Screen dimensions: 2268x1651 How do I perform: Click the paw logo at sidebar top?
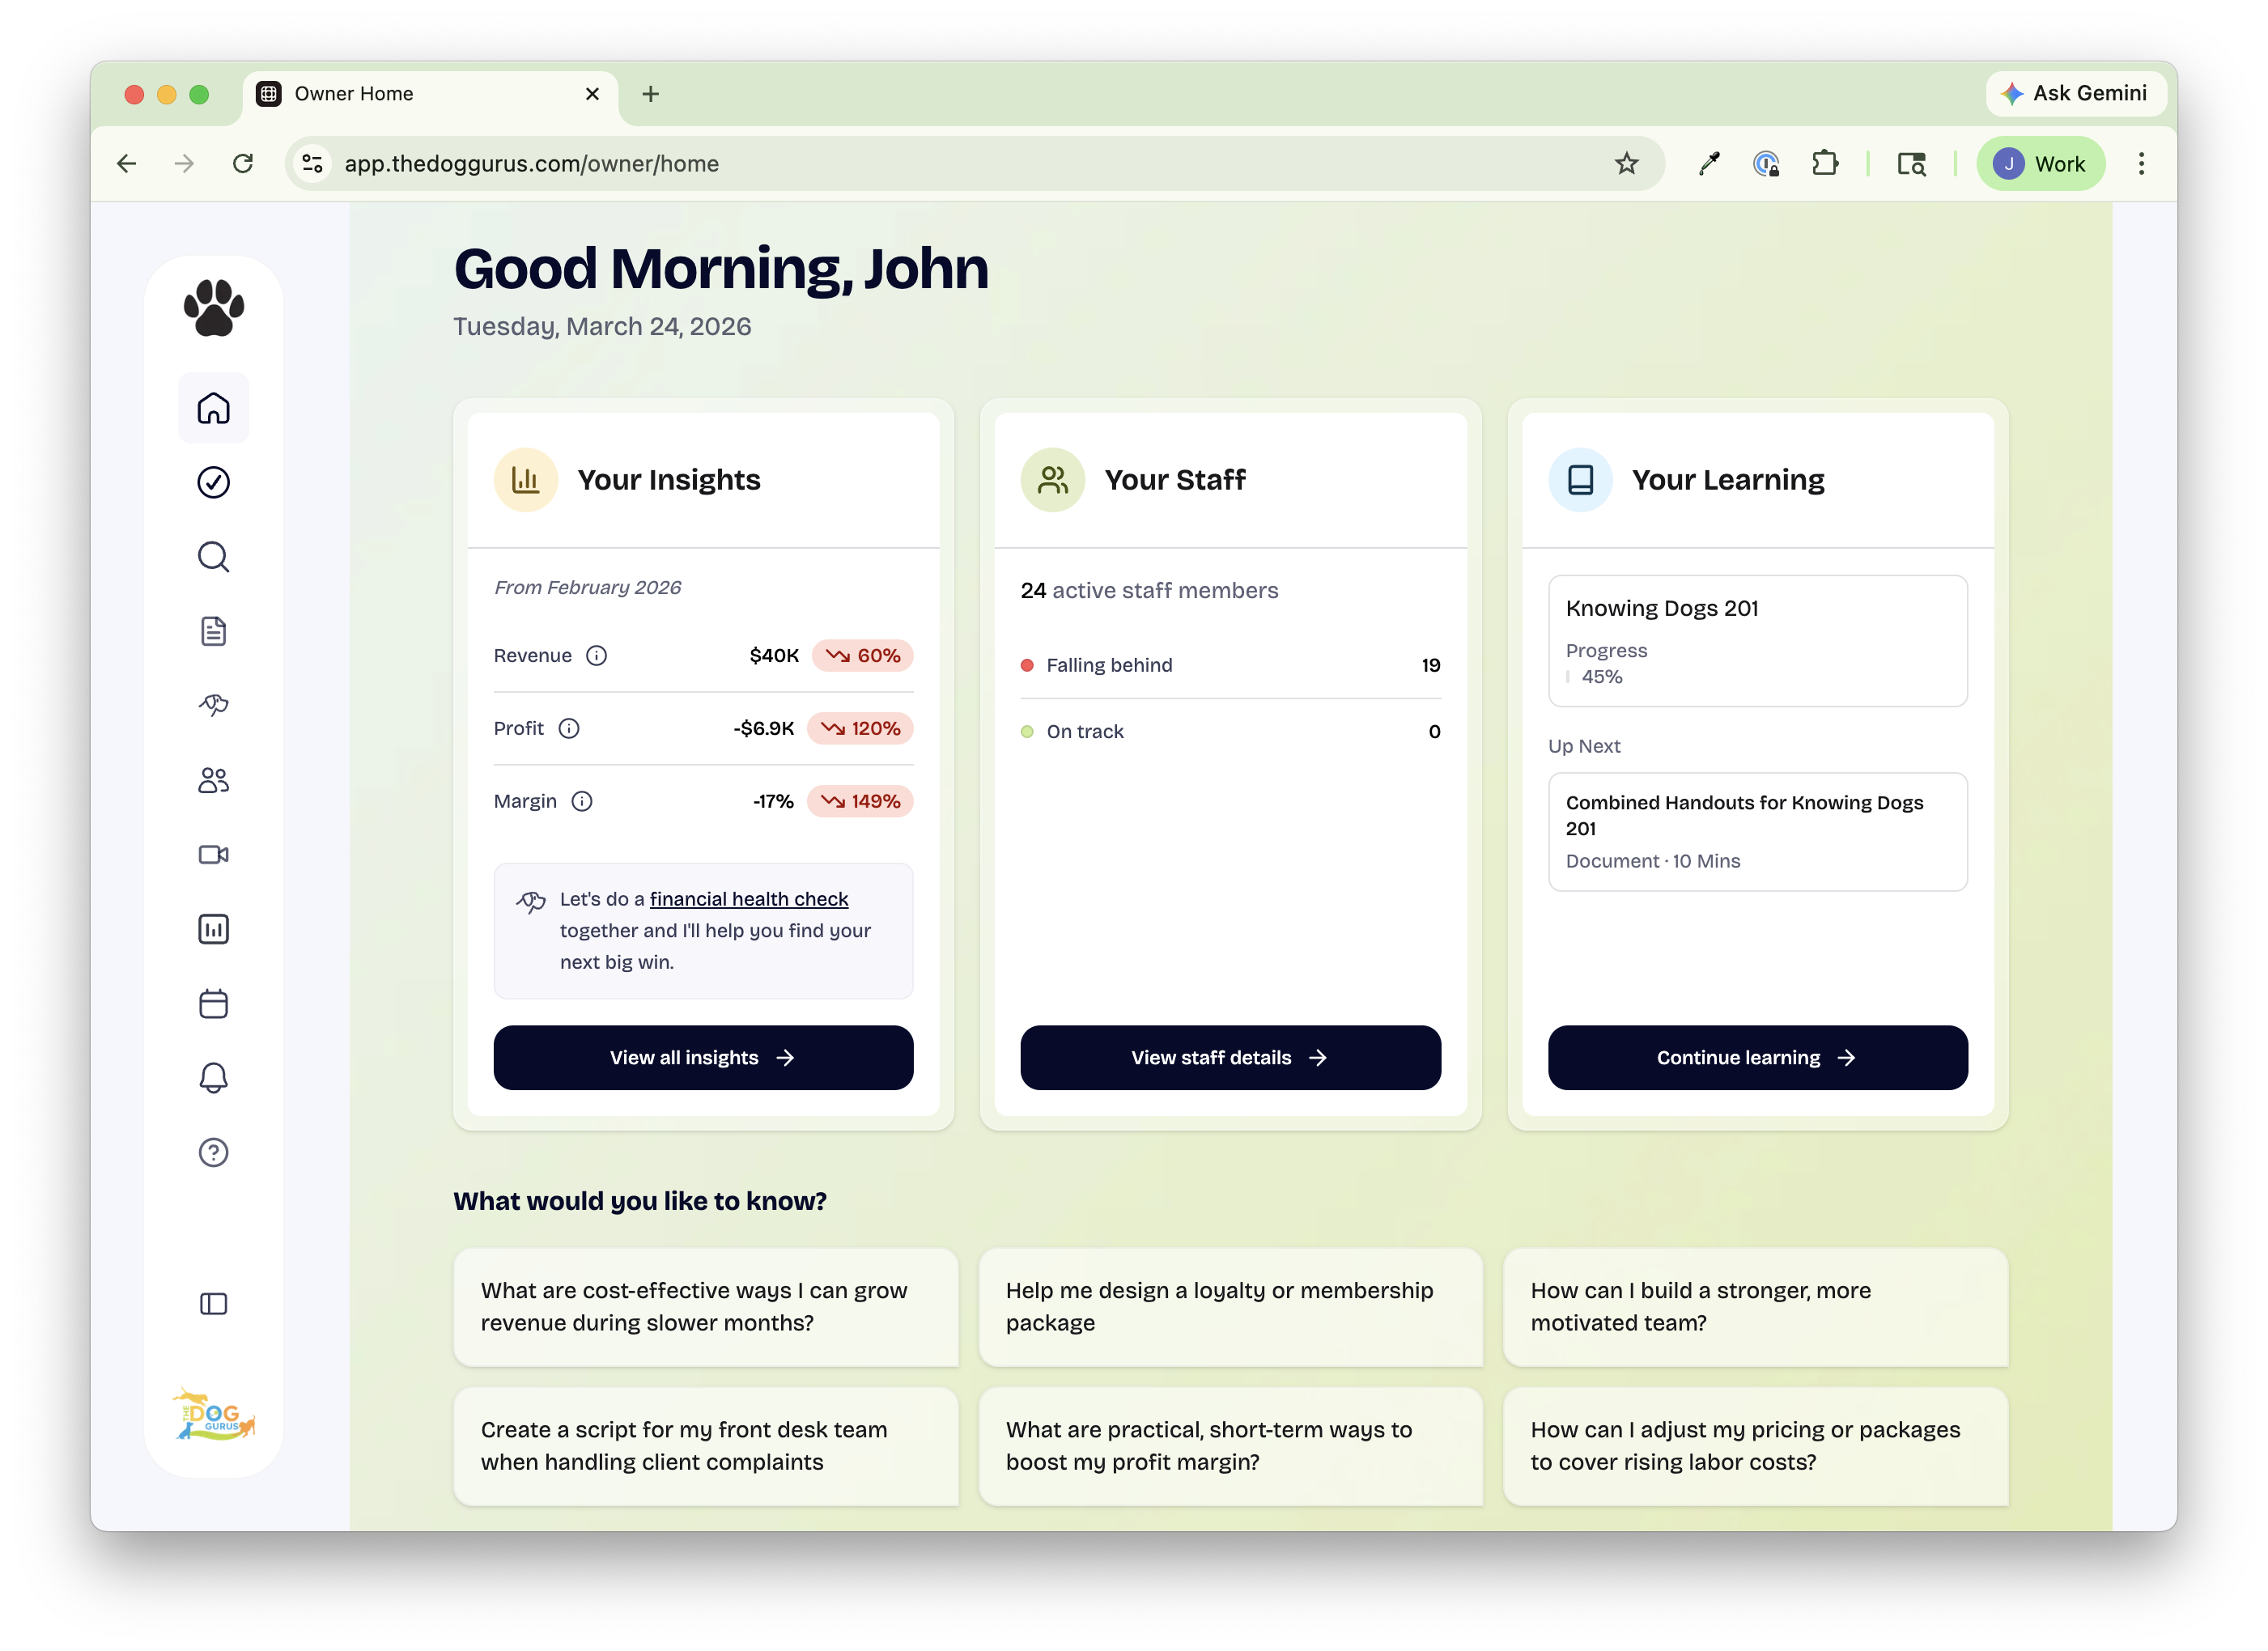coord(213,307)
